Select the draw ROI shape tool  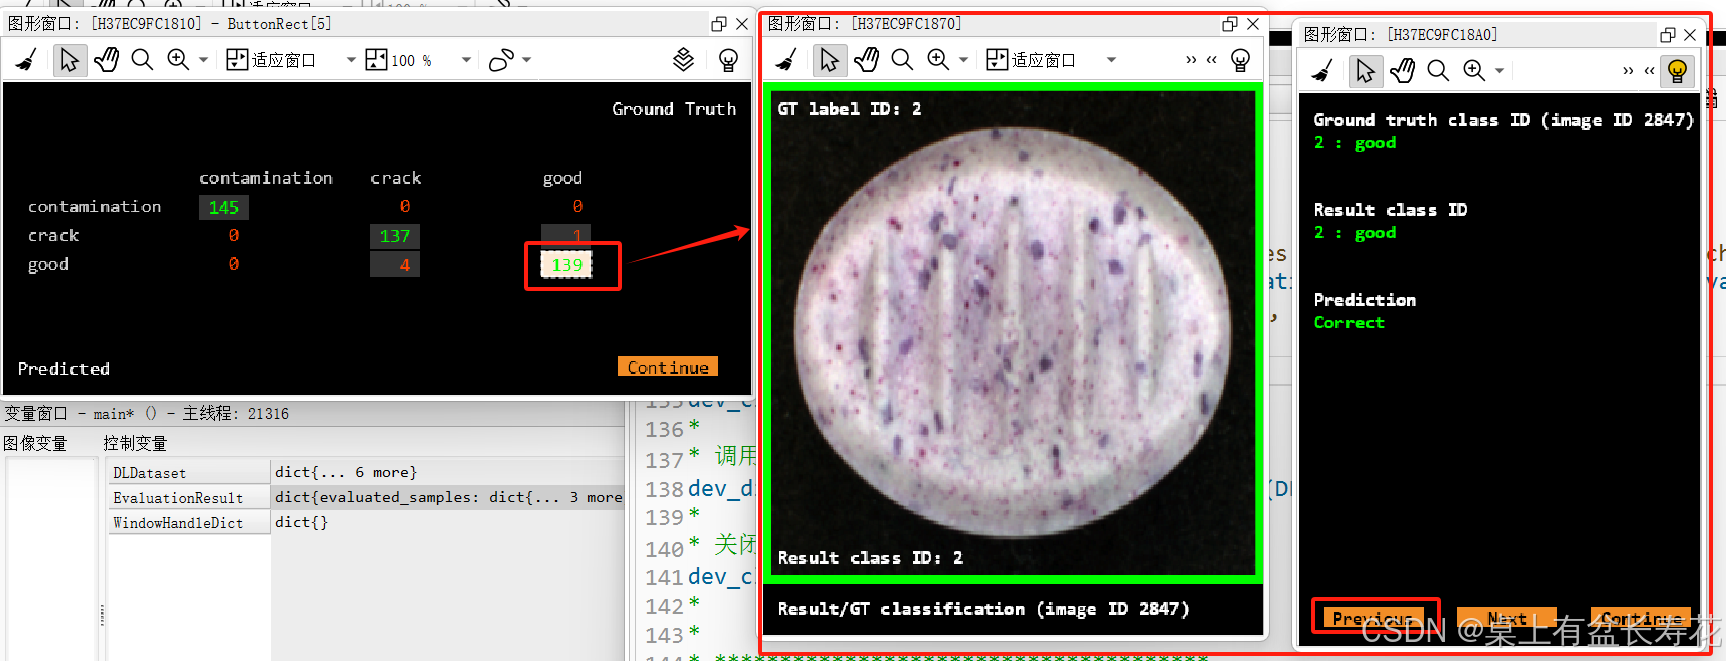pyautogui.click(x=501, y=60)
